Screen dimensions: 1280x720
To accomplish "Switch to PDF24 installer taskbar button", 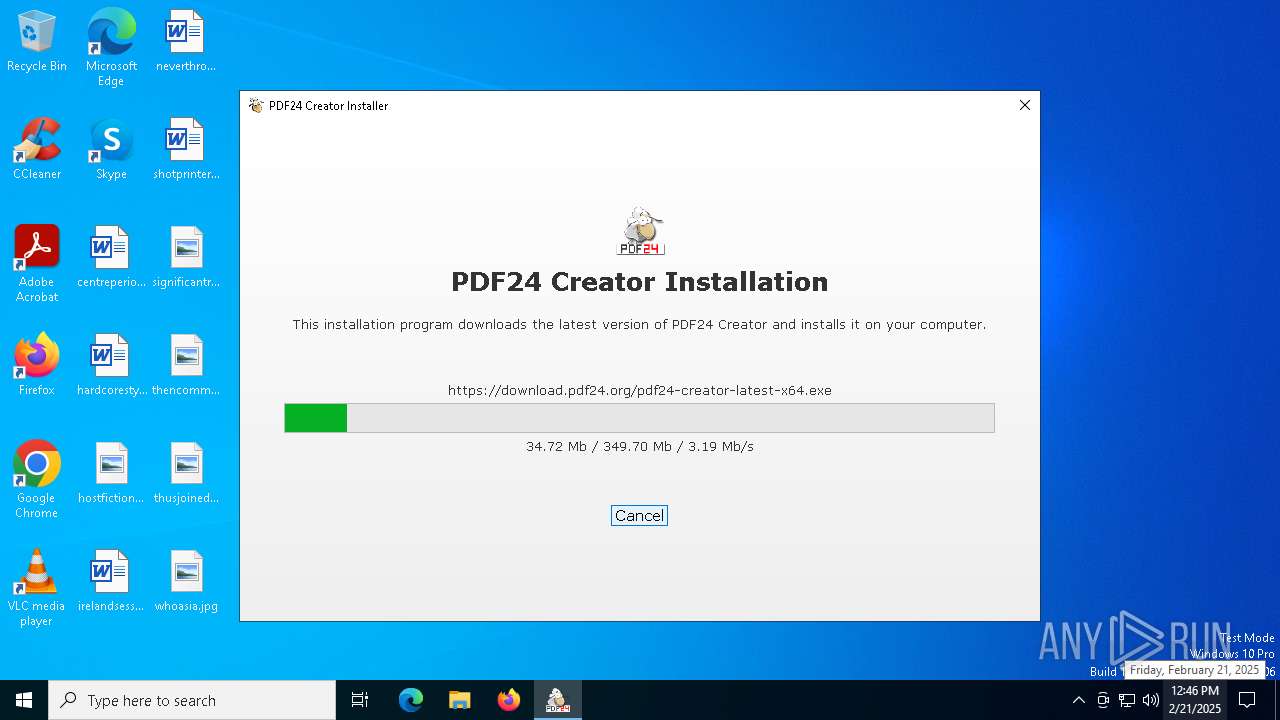I will (x=557, y=700).
